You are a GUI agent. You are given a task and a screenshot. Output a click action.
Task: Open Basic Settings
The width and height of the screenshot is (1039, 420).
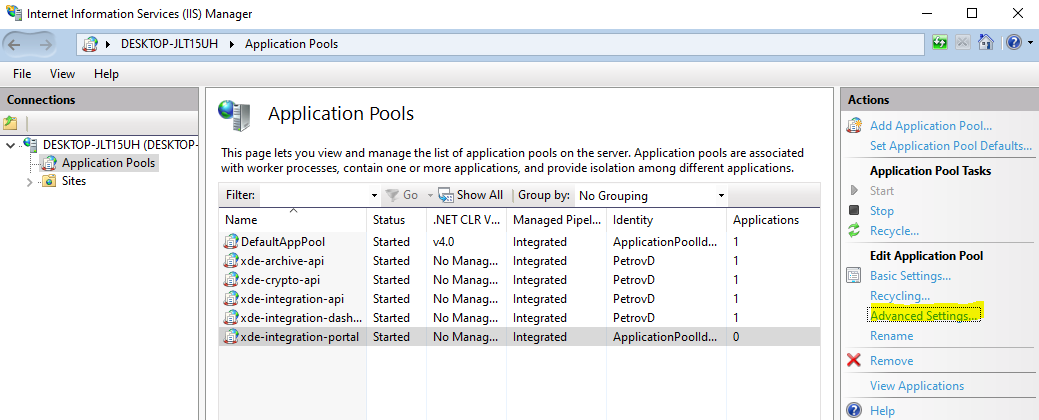click(x=910, y=276)
